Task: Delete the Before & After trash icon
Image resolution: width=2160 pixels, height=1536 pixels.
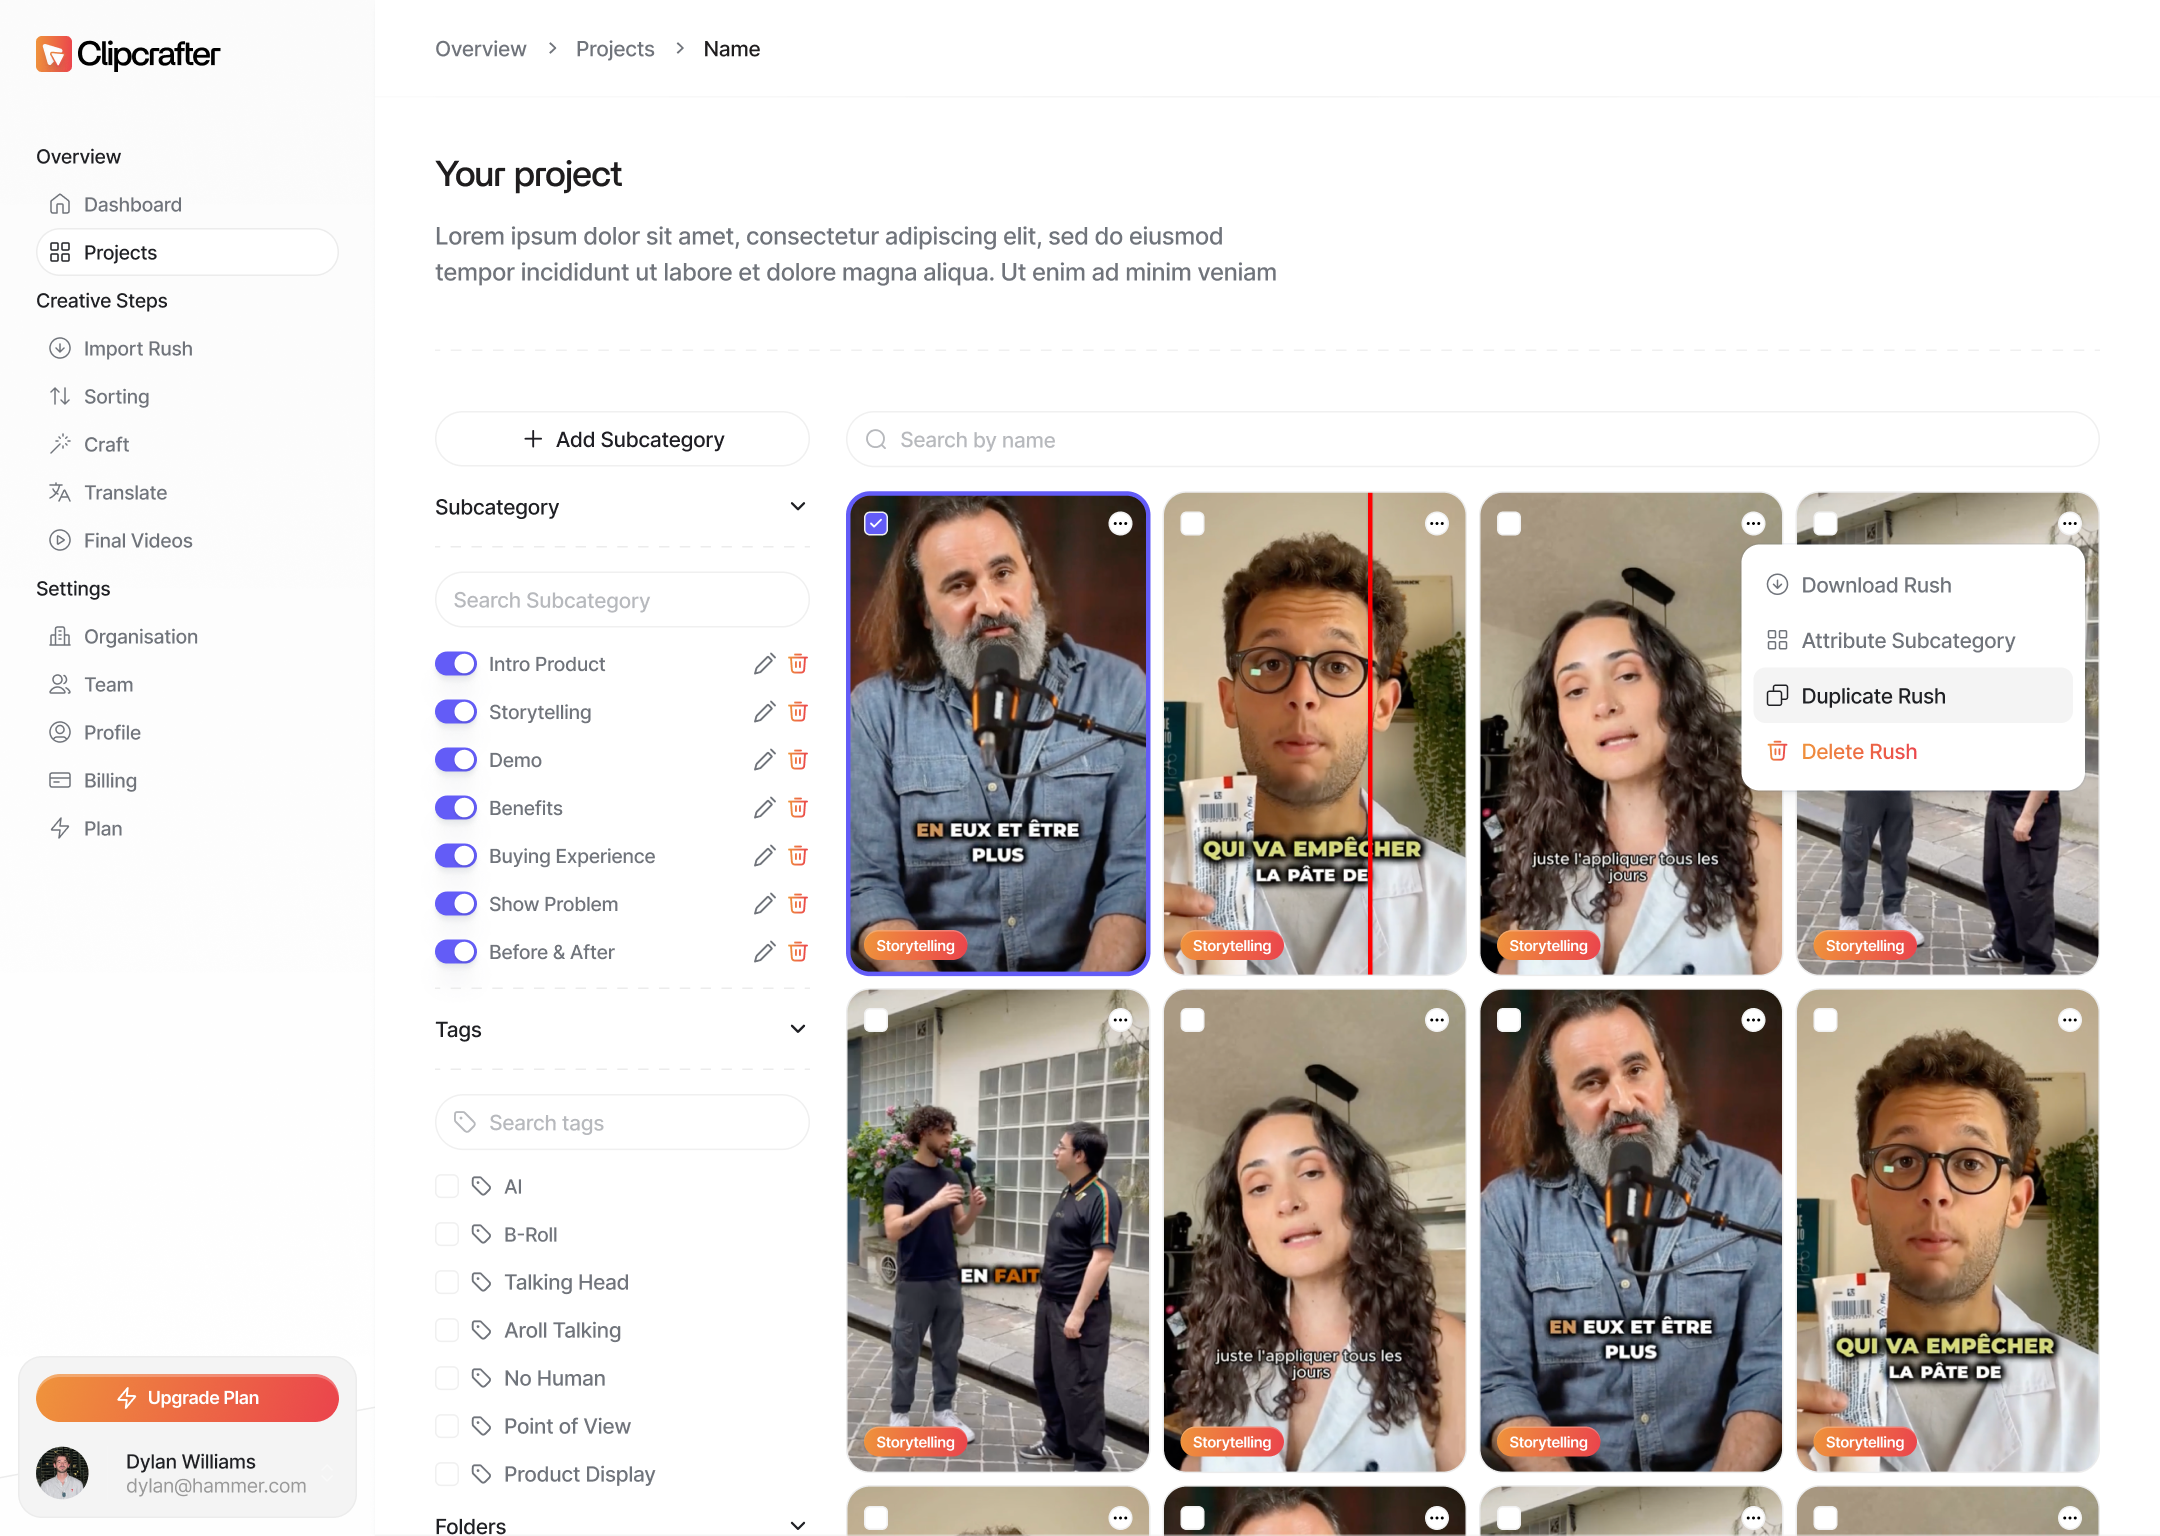Action: tap(798, 952)
